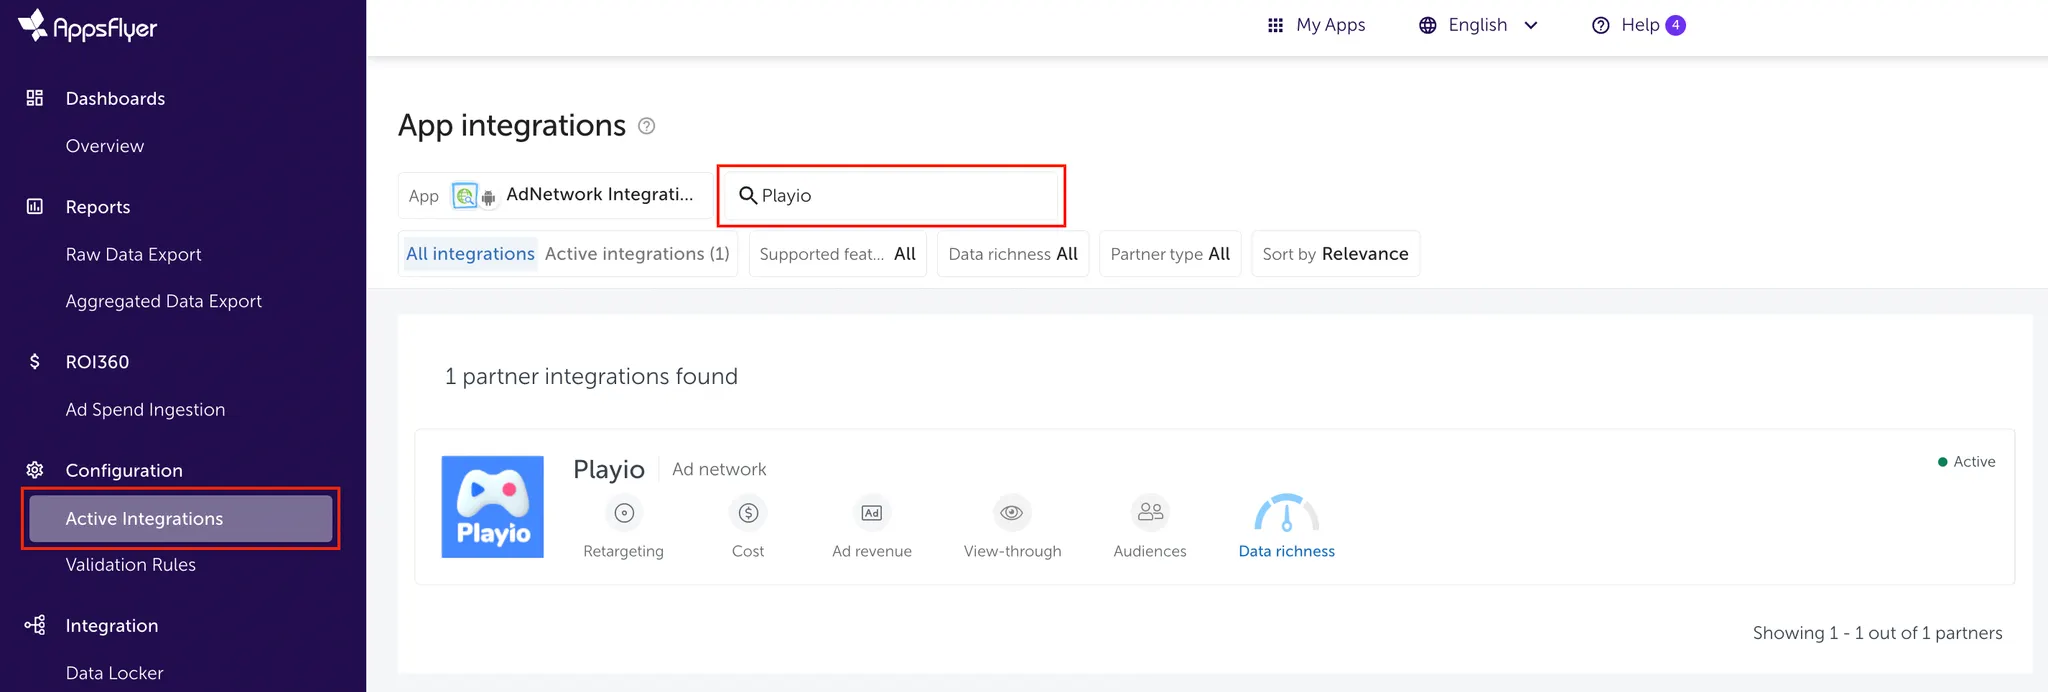Open the Data richness gauge icon
2048x692 pixels.
pos(1286,514)
